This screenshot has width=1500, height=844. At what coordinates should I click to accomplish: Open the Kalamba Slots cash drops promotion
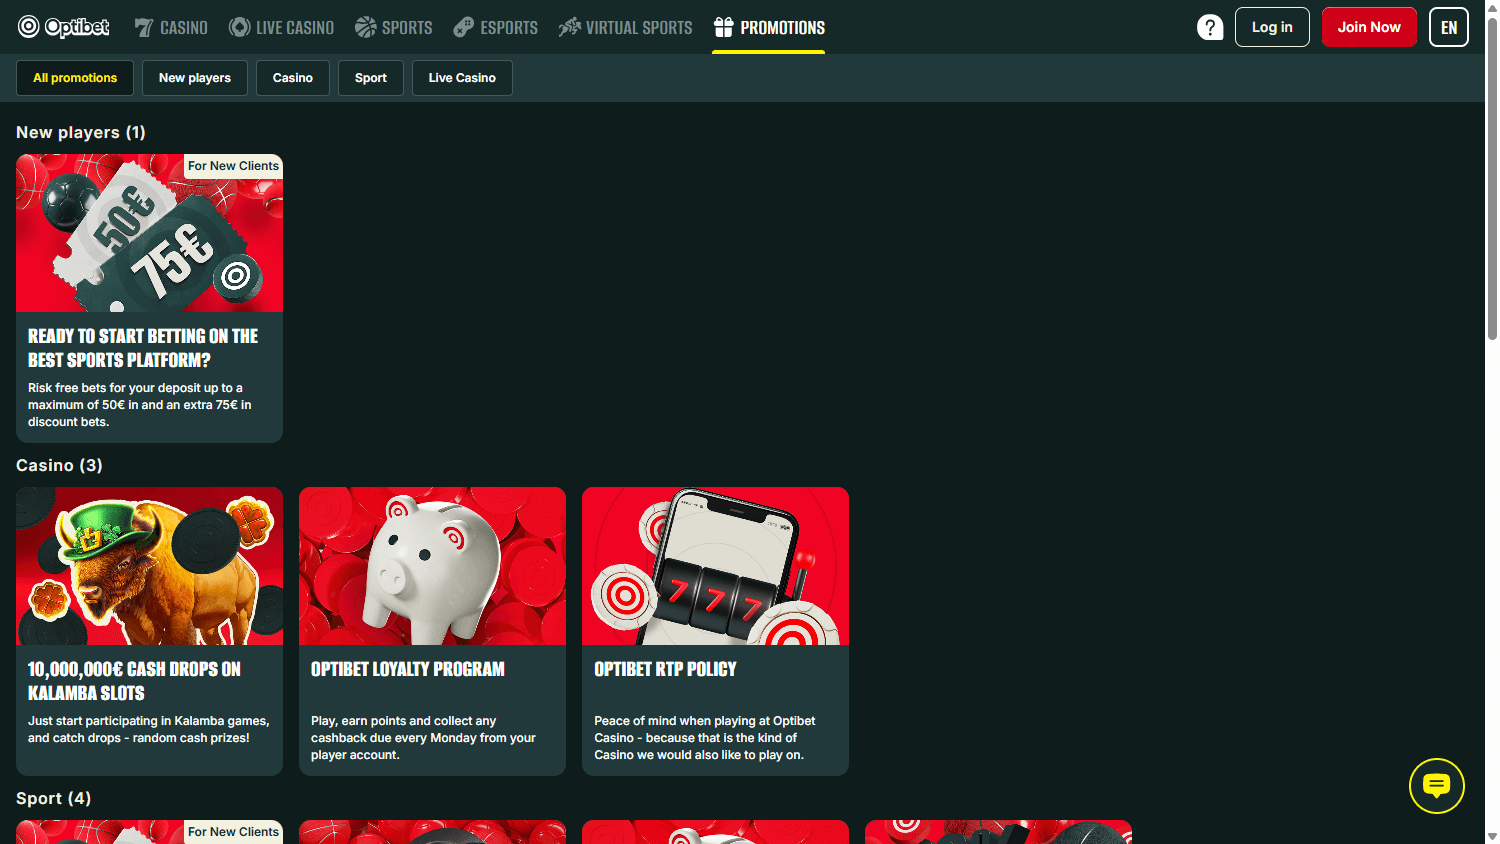click(x=149, y=631)
